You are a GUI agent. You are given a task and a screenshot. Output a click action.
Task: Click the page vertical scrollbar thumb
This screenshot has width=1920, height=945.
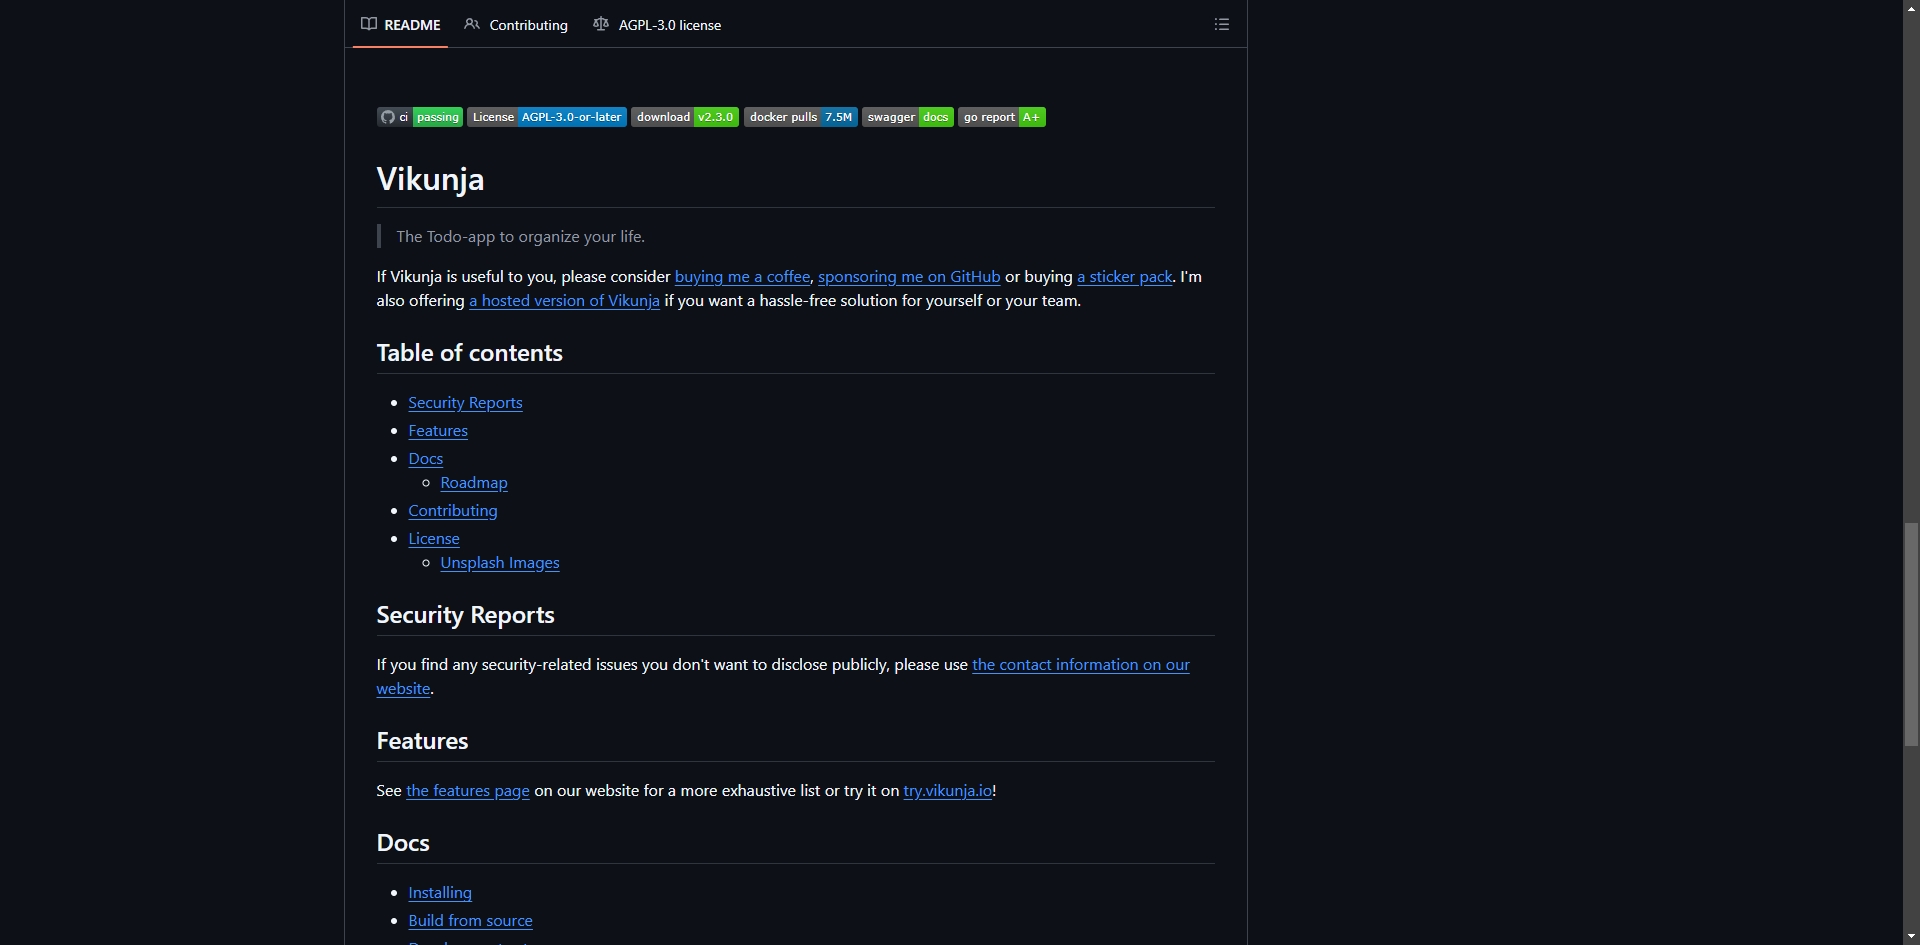[1911, 634]
